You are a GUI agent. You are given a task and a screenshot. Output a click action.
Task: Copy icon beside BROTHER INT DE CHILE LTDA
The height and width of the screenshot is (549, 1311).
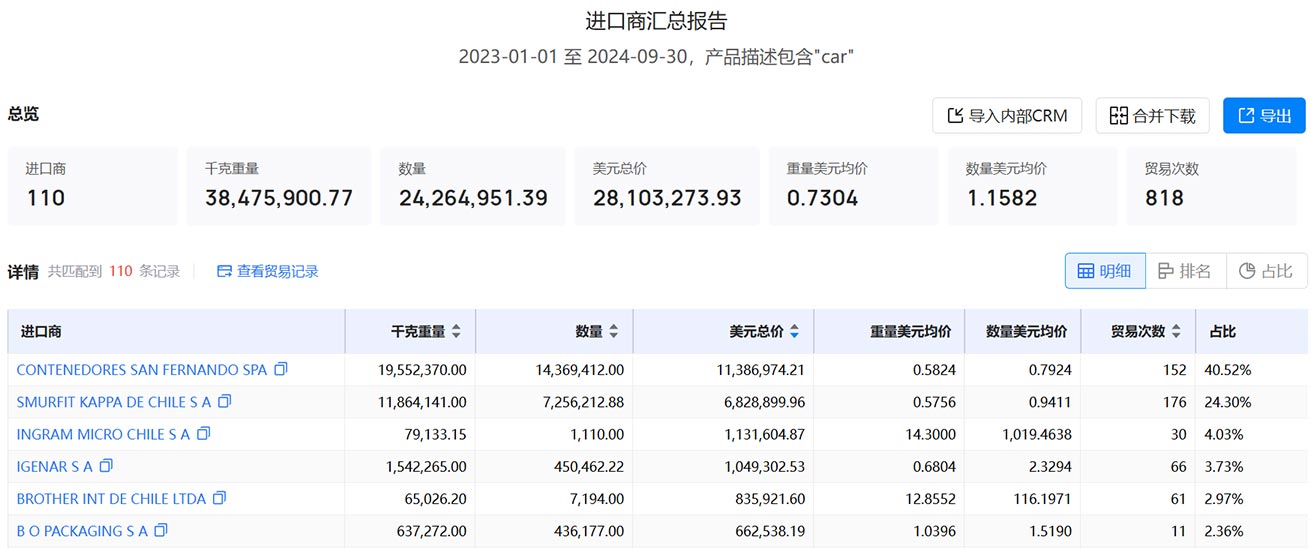pyautogui.click(x=220, y=498)
